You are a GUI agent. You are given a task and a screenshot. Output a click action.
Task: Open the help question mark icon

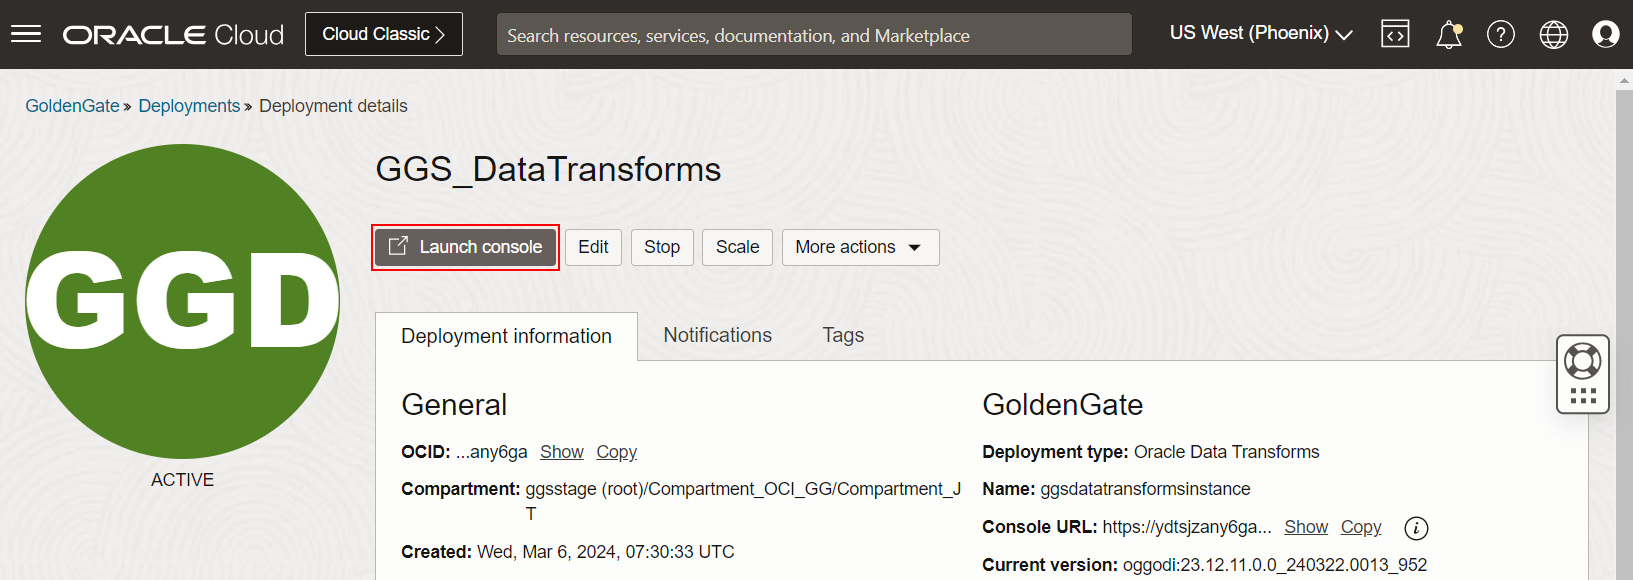(1501, 35)
